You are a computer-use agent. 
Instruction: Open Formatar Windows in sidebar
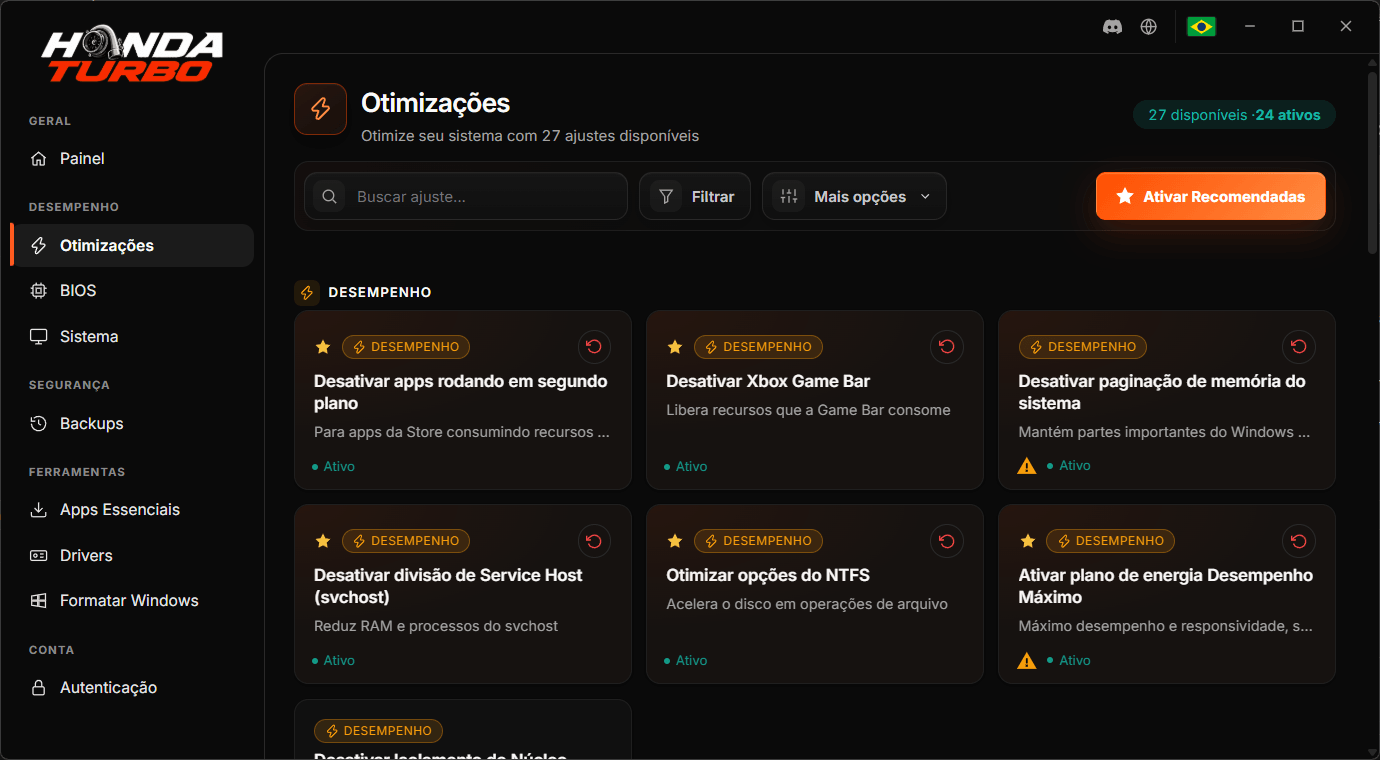132,601
